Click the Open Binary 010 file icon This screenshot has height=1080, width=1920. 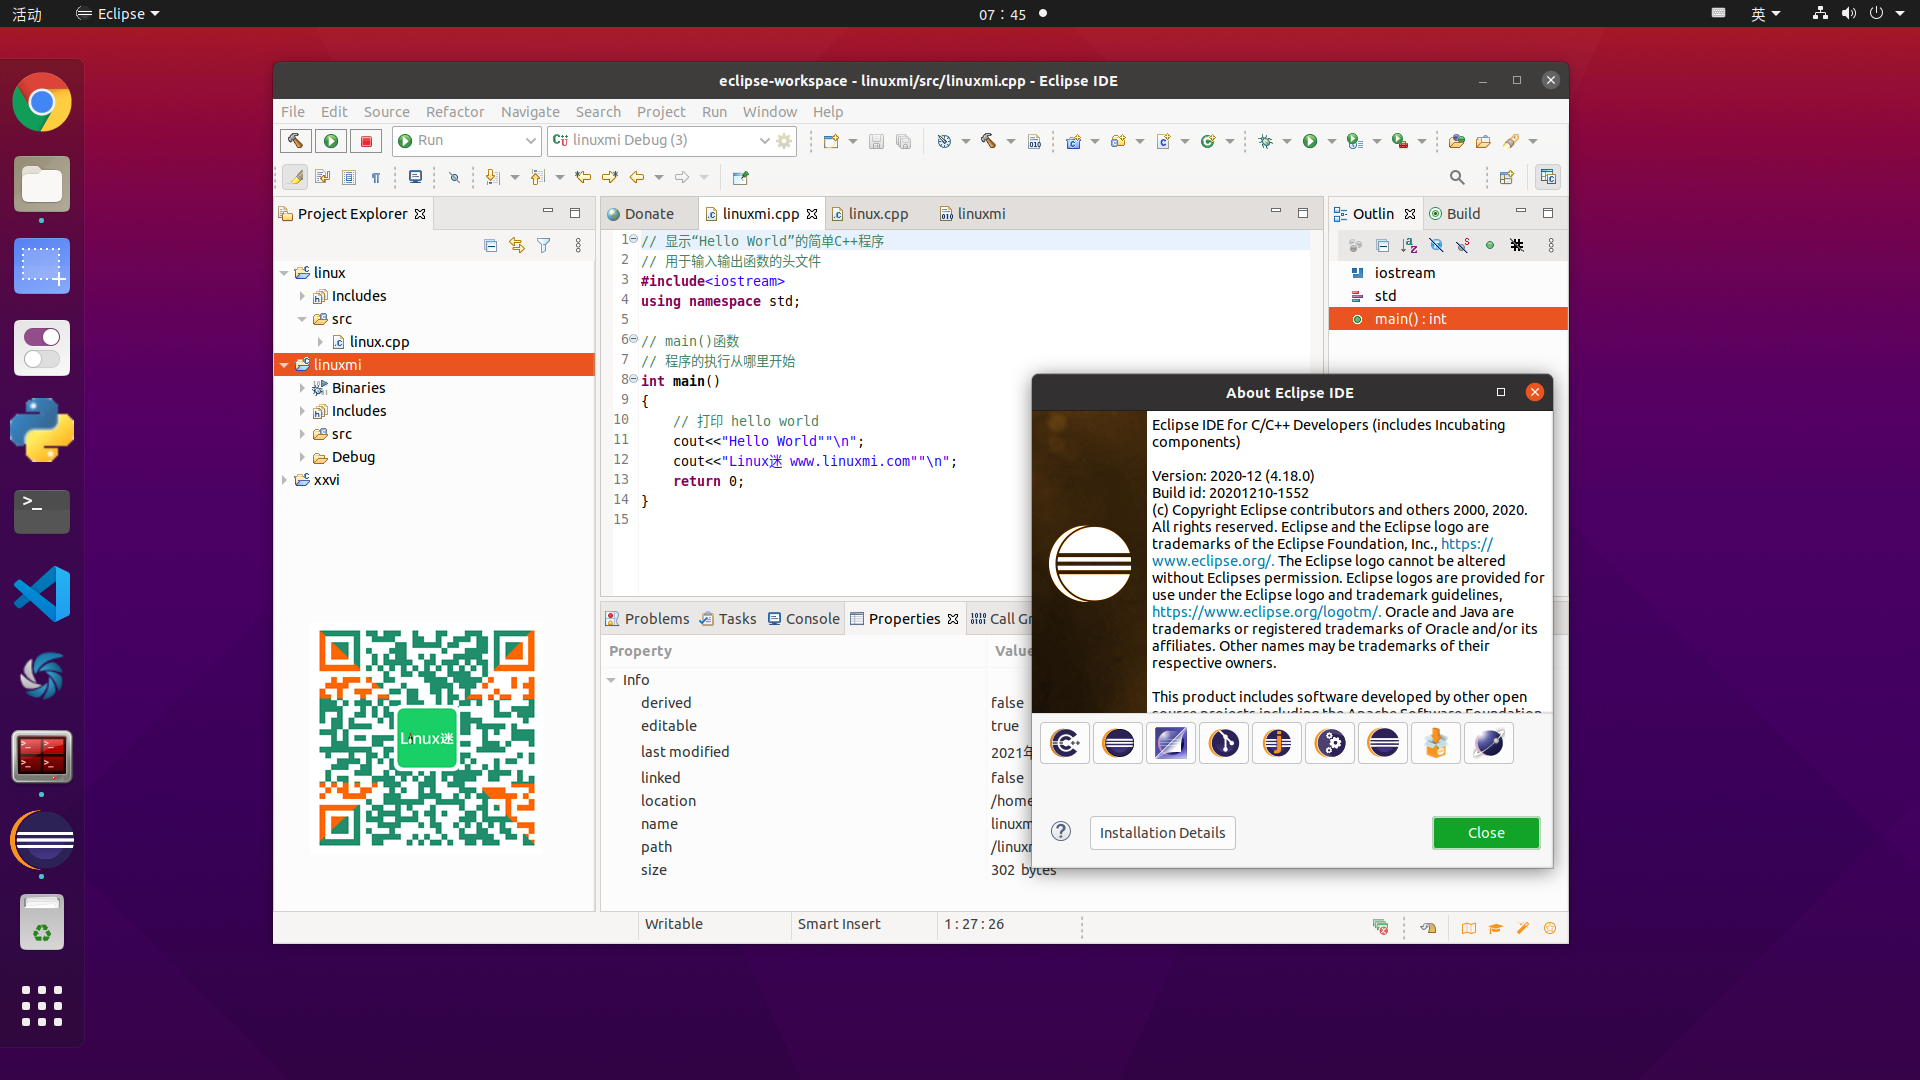[1034, 141]
